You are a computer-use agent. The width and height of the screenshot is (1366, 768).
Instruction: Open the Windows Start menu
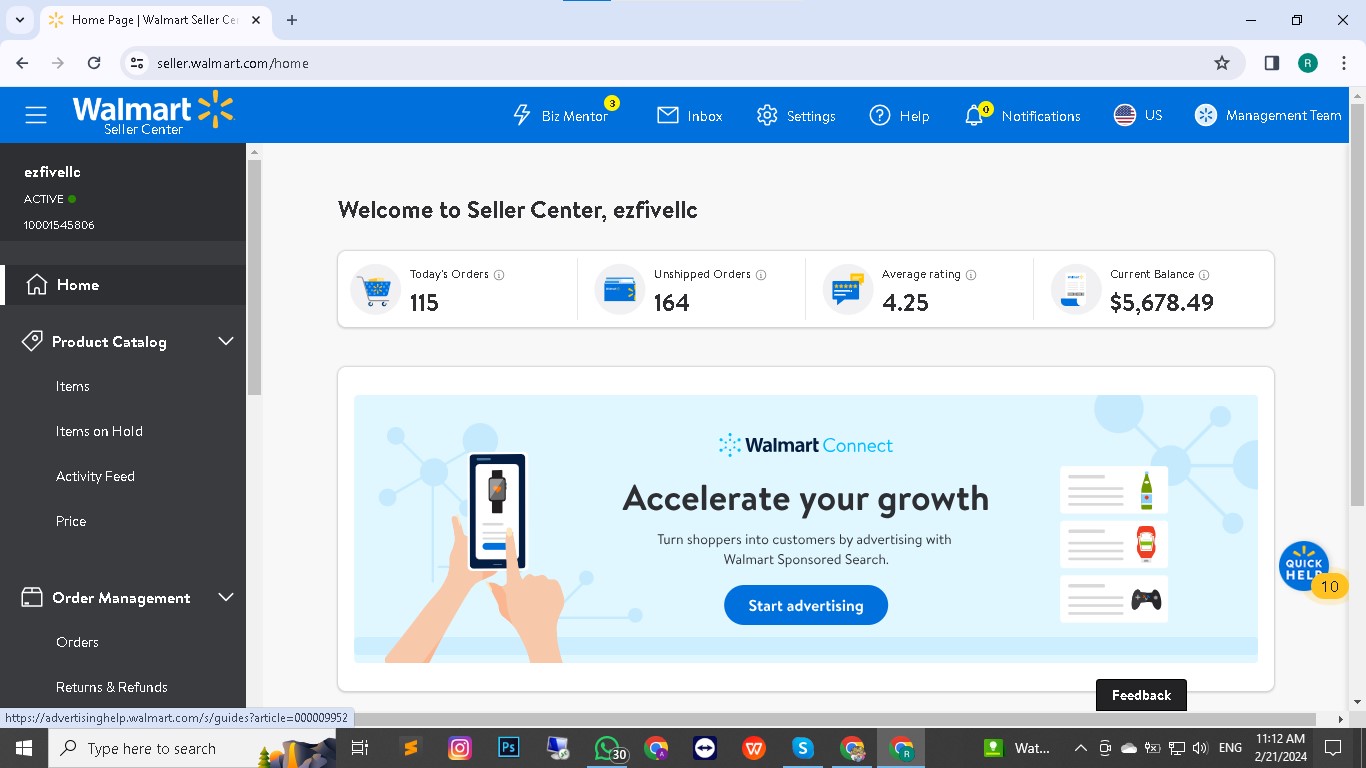point(22,748)
